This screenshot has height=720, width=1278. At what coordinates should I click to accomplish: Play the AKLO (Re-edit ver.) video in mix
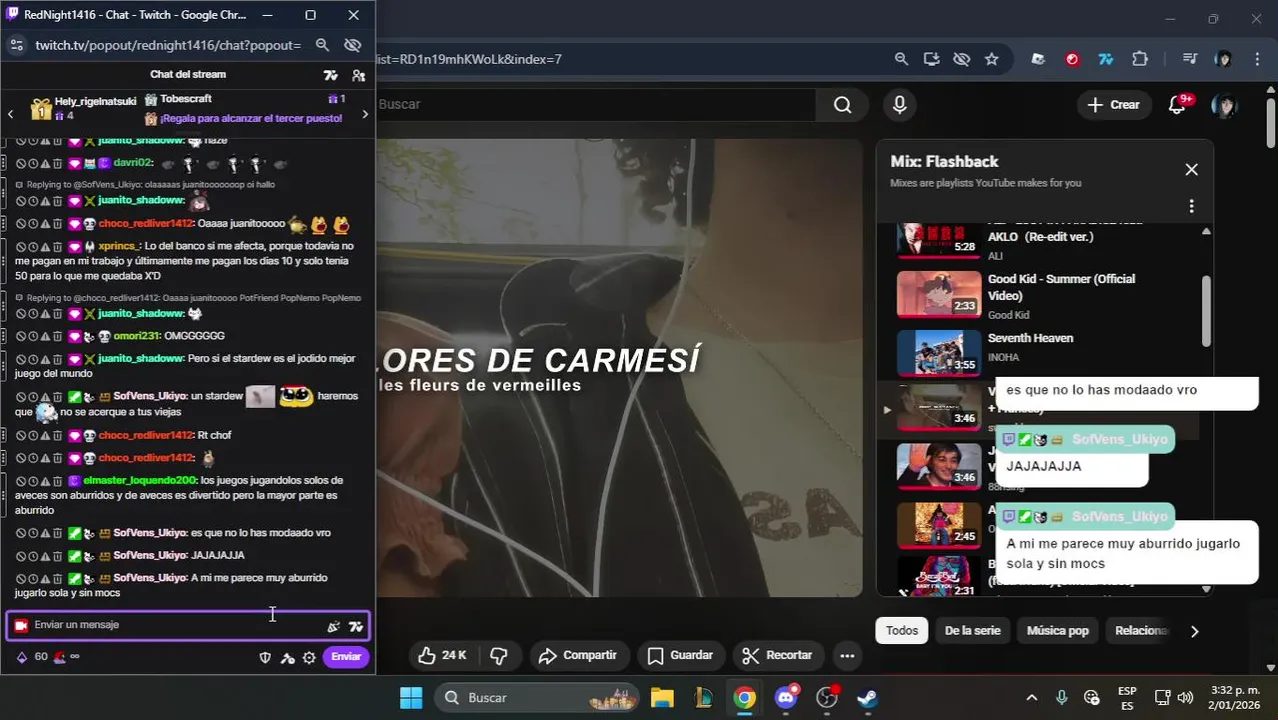point(1040,240)
